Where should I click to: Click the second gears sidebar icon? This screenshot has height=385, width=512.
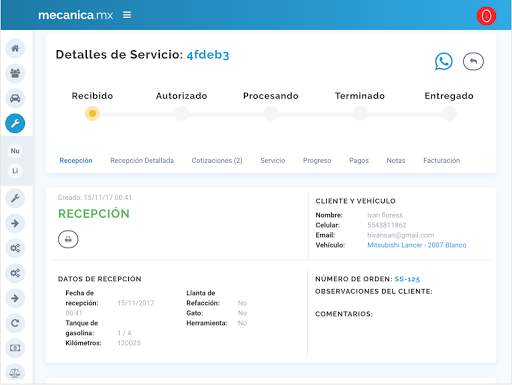pyautogui.click(x=15, y=273)
